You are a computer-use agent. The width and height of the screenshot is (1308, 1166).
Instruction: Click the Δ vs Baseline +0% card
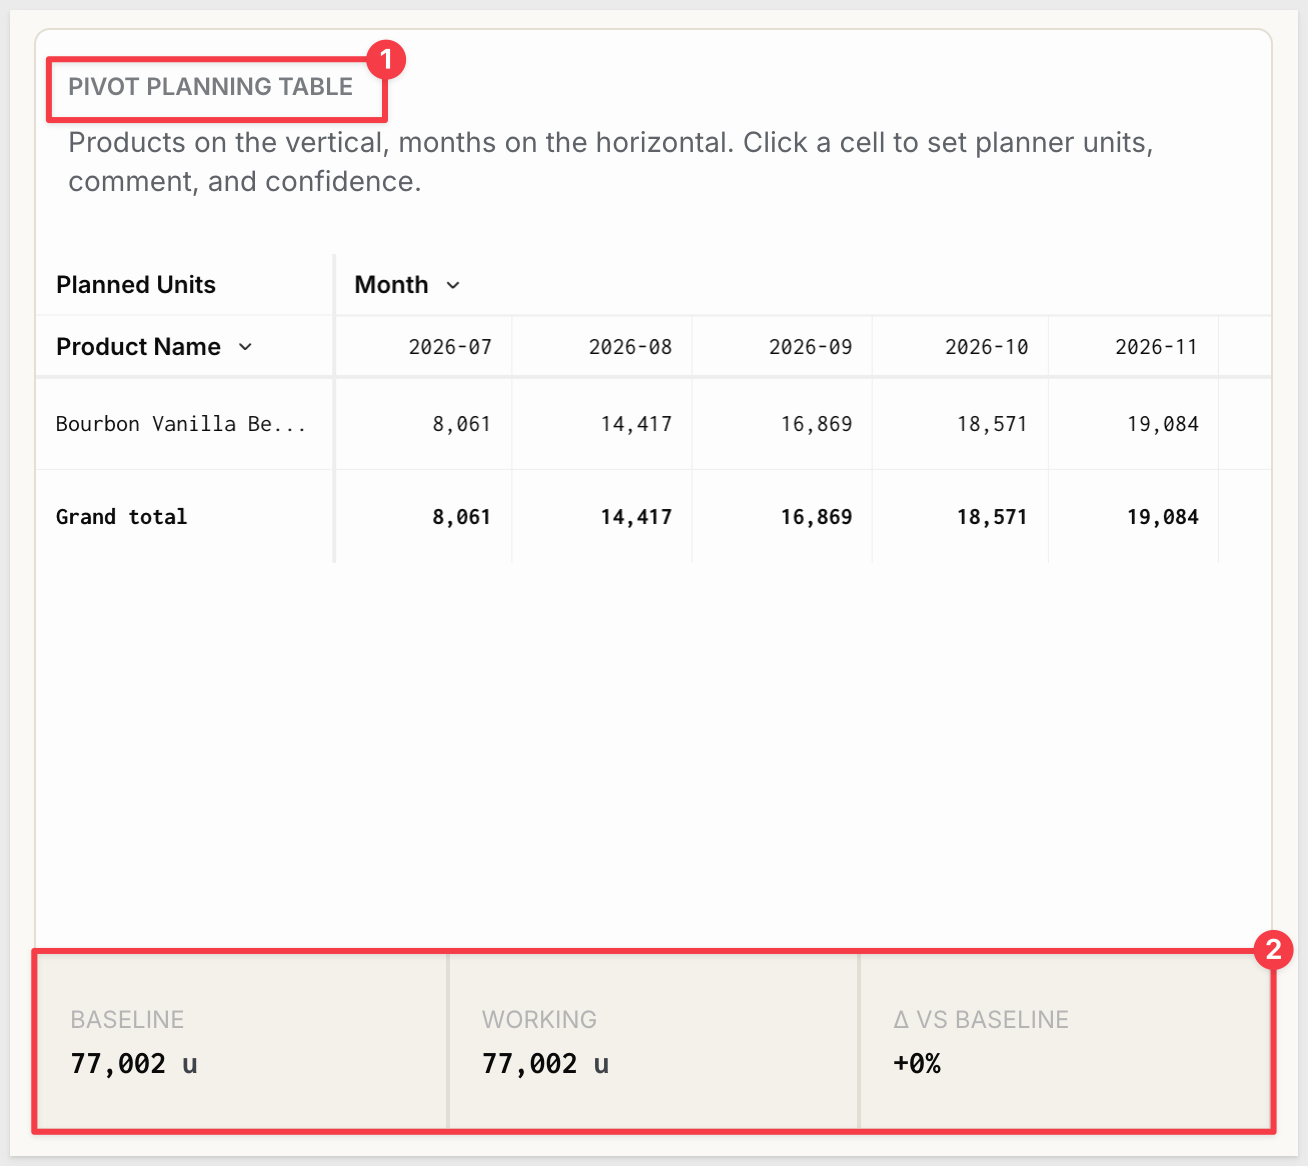1065,1042
